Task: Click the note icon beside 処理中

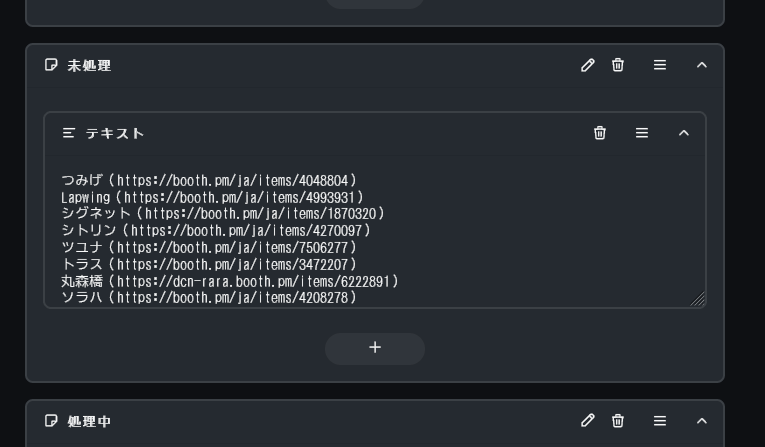Action: tap(51, 421)
